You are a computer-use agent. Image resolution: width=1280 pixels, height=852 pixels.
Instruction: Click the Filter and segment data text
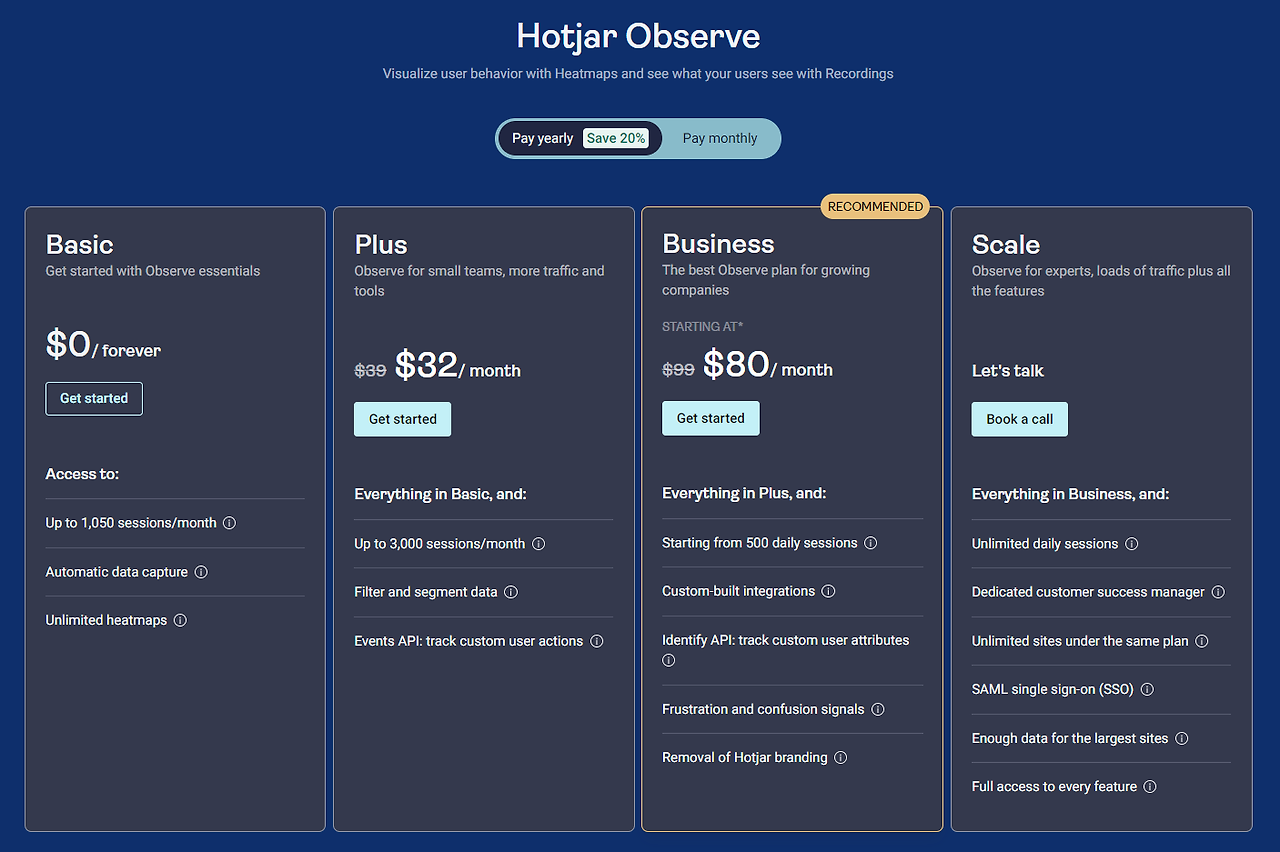click(426, 592)
